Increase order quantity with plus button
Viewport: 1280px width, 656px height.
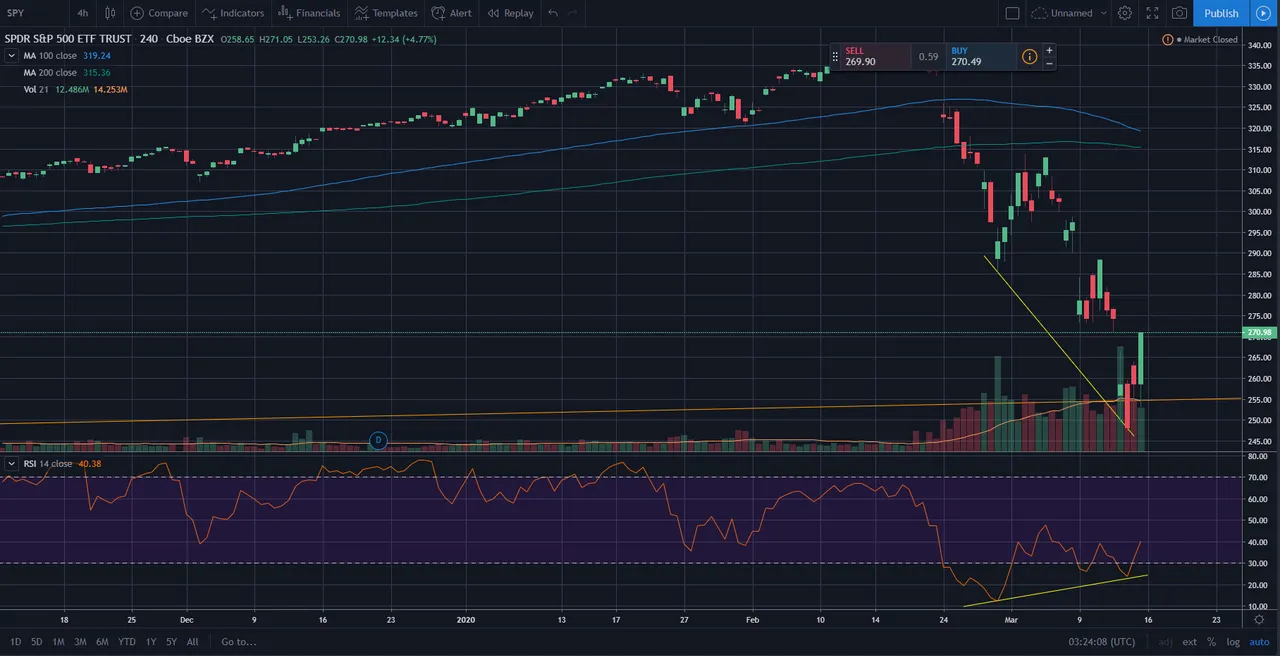click(1049, 50)
